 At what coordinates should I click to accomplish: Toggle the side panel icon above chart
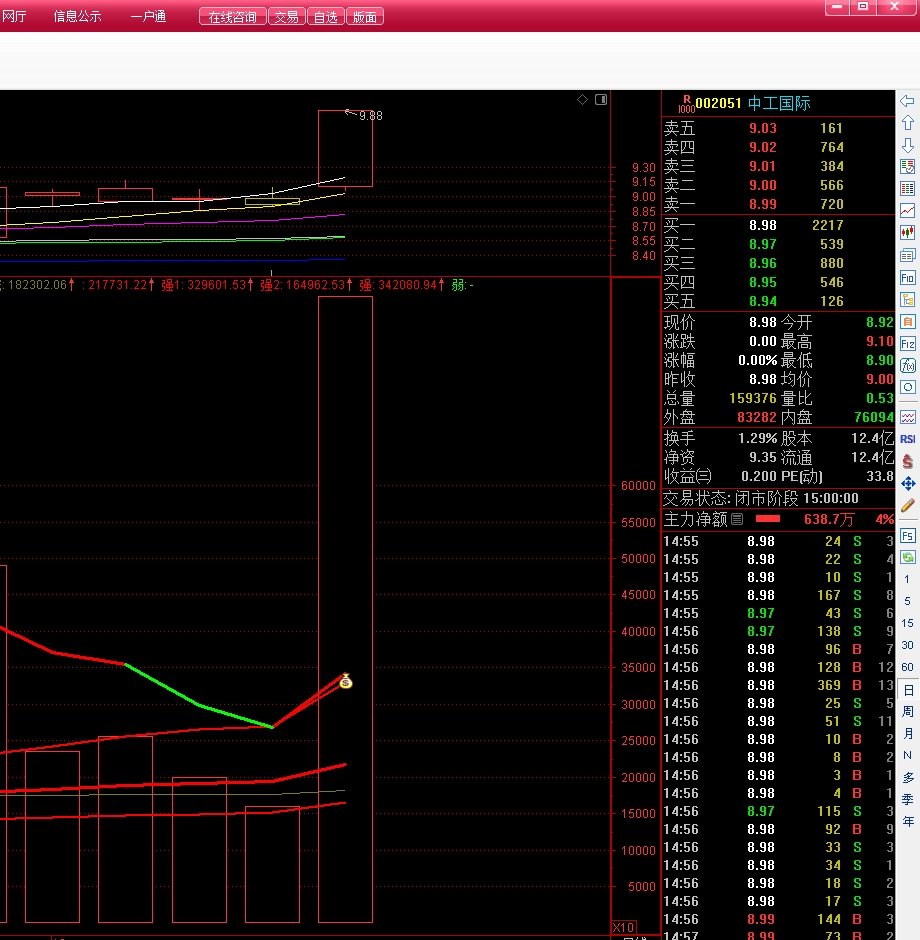click(x=601, y=99)
